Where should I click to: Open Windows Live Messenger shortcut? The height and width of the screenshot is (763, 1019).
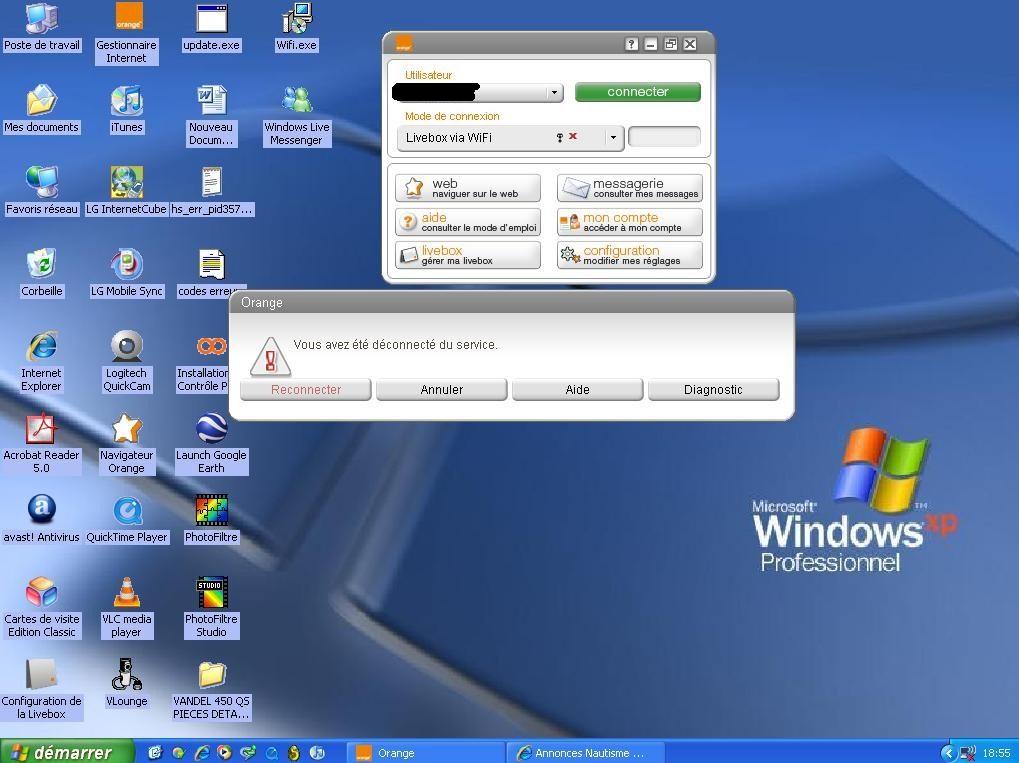(297, 101)
